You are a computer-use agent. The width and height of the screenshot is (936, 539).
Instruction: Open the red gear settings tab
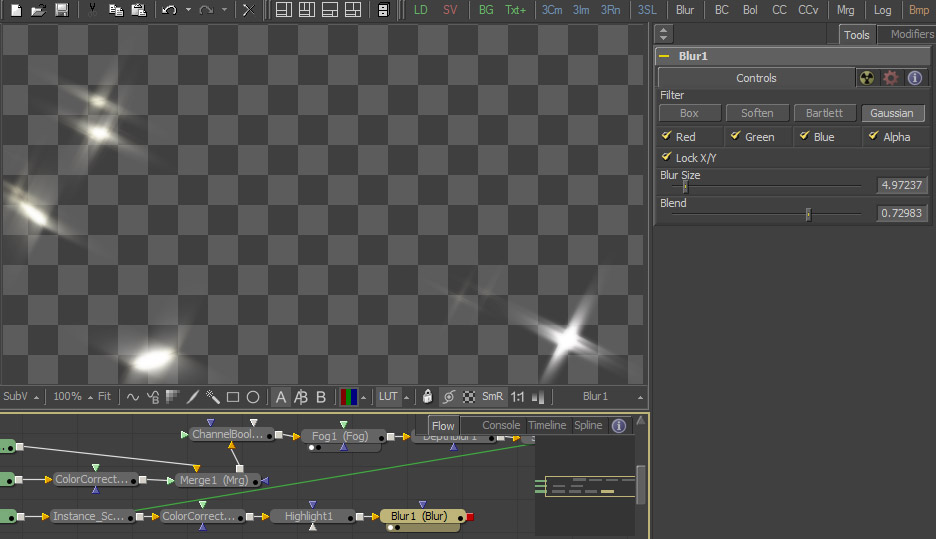click(x=890, y=78)
